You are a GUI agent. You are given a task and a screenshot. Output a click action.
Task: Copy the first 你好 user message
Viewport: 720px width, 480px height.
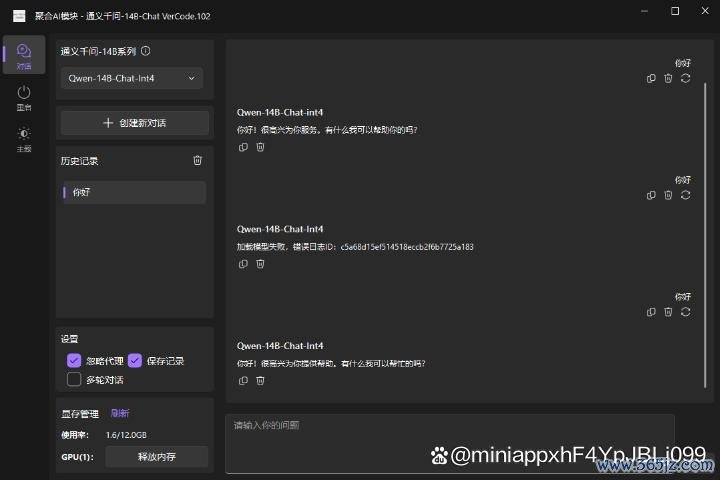[x=651, y=79]
